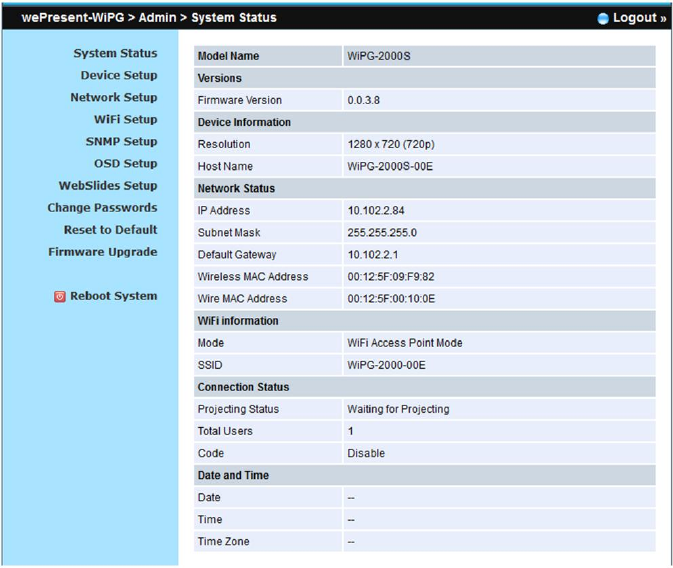Image resolution: width=673 pixels, height=568 pixels.
Task: Select IP address value 10.102.2.84
Action: 376,211
